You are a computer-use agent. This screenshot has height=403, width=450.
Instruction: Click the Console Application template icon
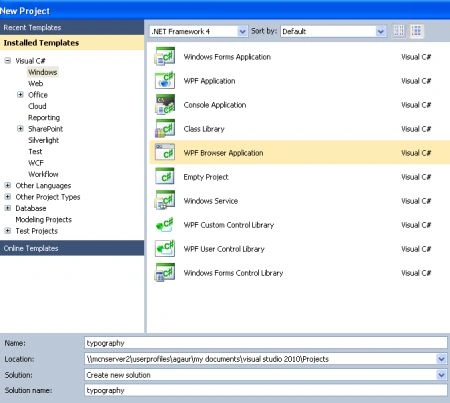click(165, 105)
